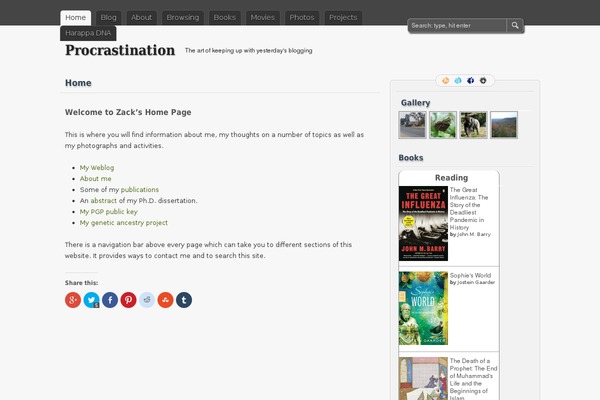Share this page on Facebook below the post

[110, 300]
